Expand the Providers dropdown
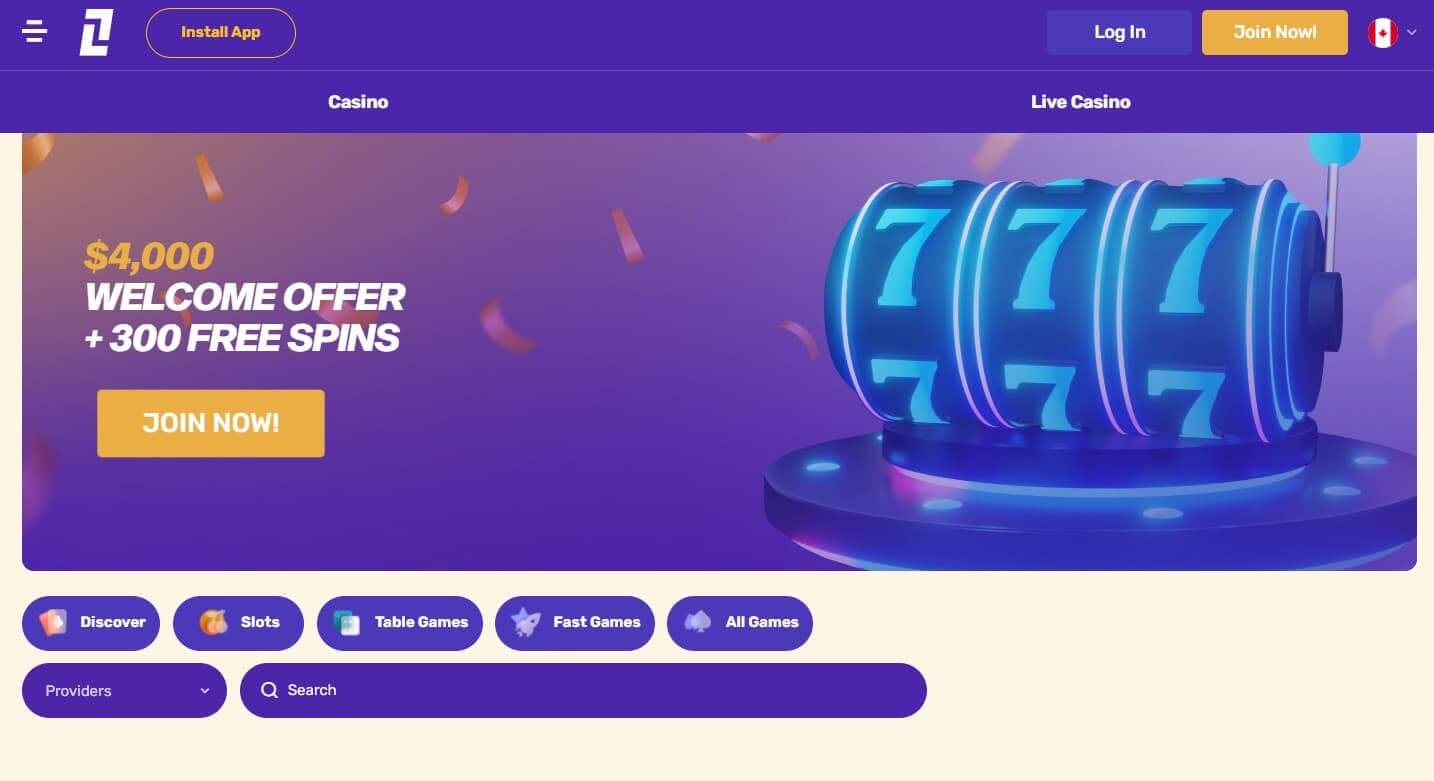1434x781 pixels. (124, 690)
